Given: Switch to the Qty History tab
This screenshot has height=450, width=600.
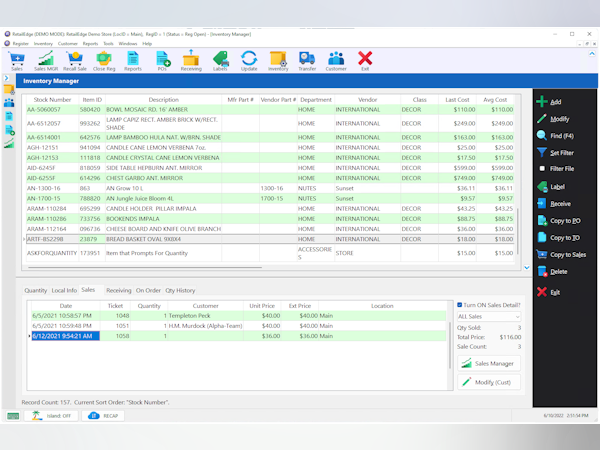Looking at the screenshot, I should pyautogui.click(x=180, y=290).
